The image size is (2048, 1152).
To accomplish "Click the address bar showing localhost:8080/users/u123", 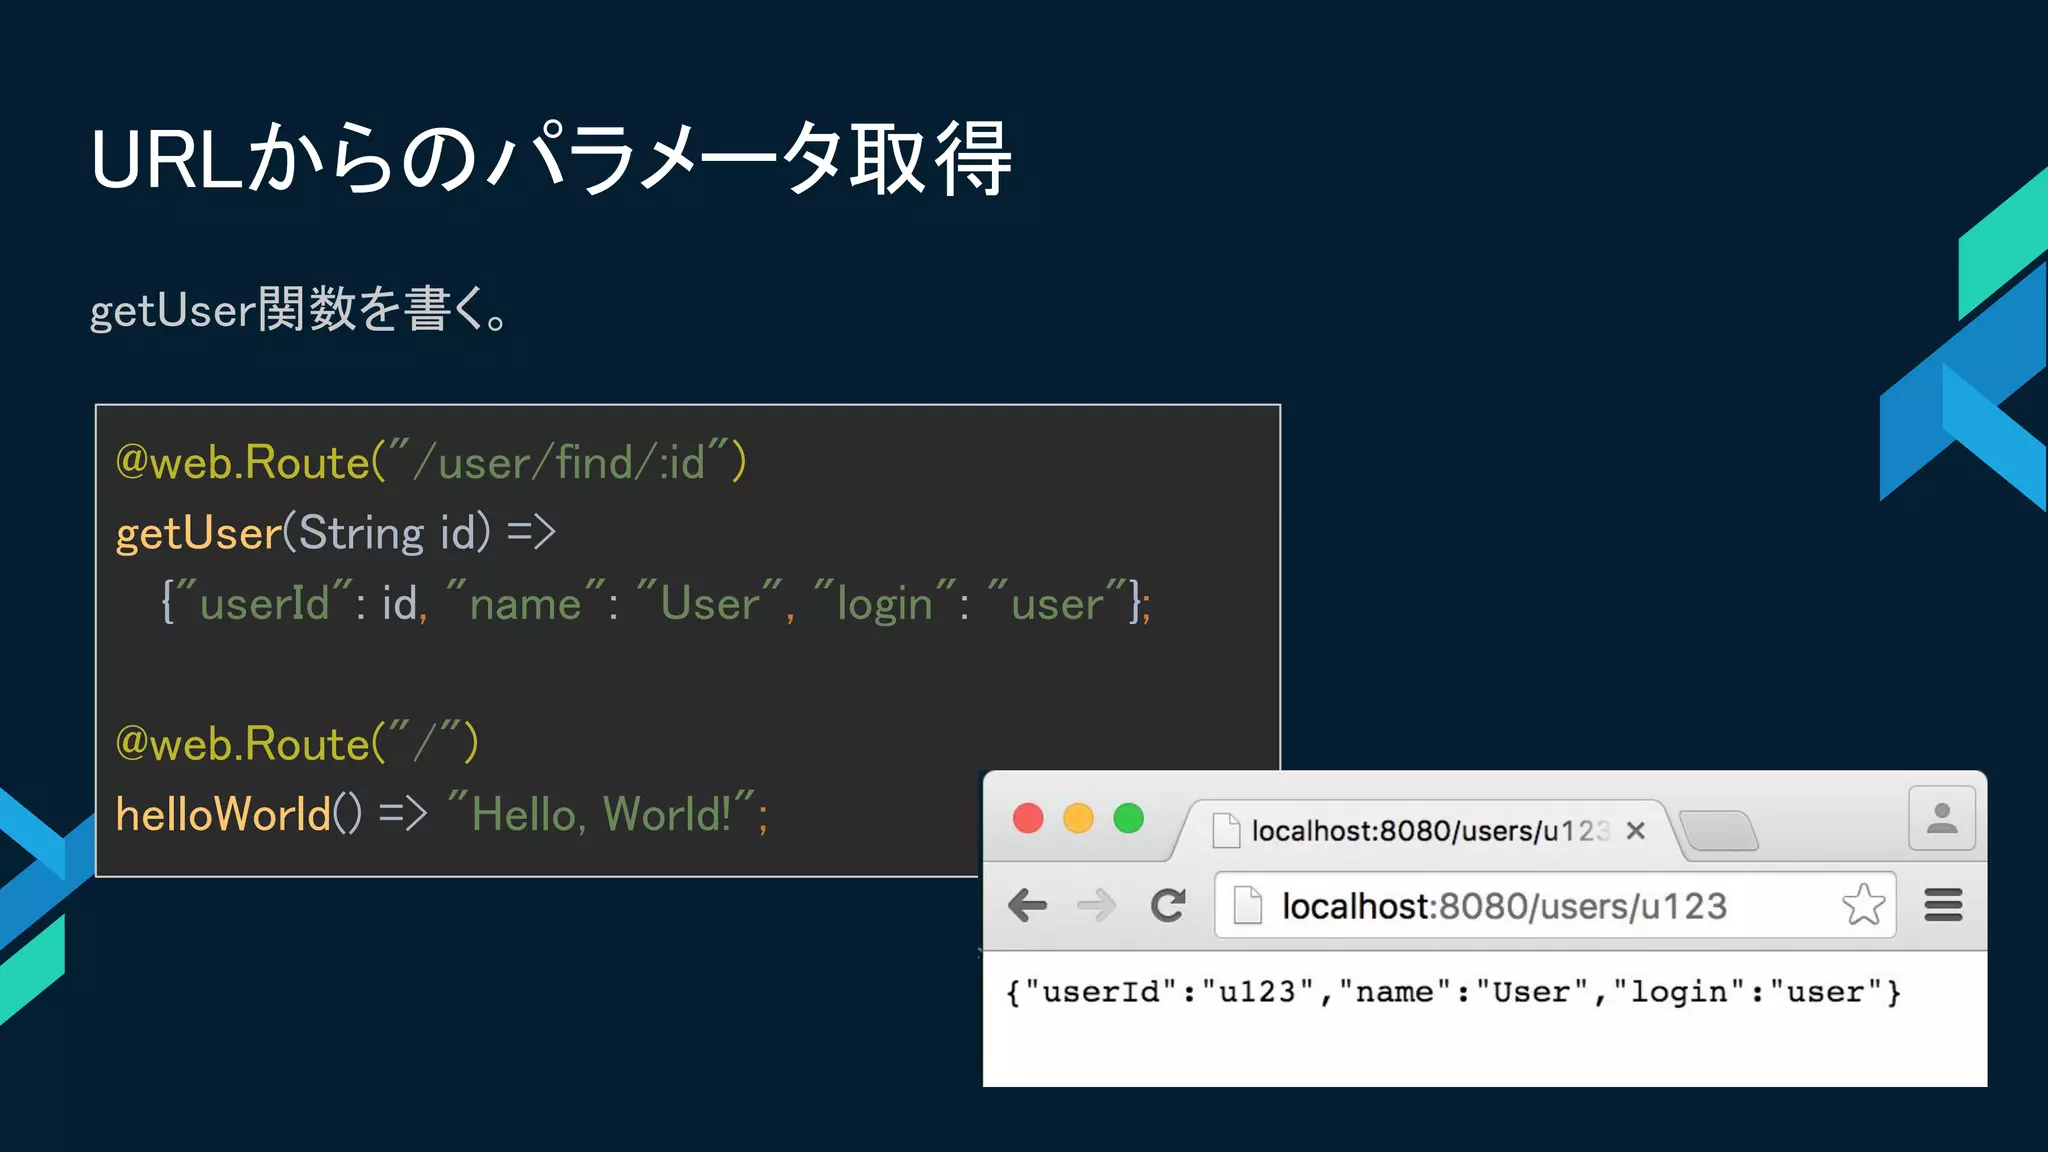I will click(1555, 906).
